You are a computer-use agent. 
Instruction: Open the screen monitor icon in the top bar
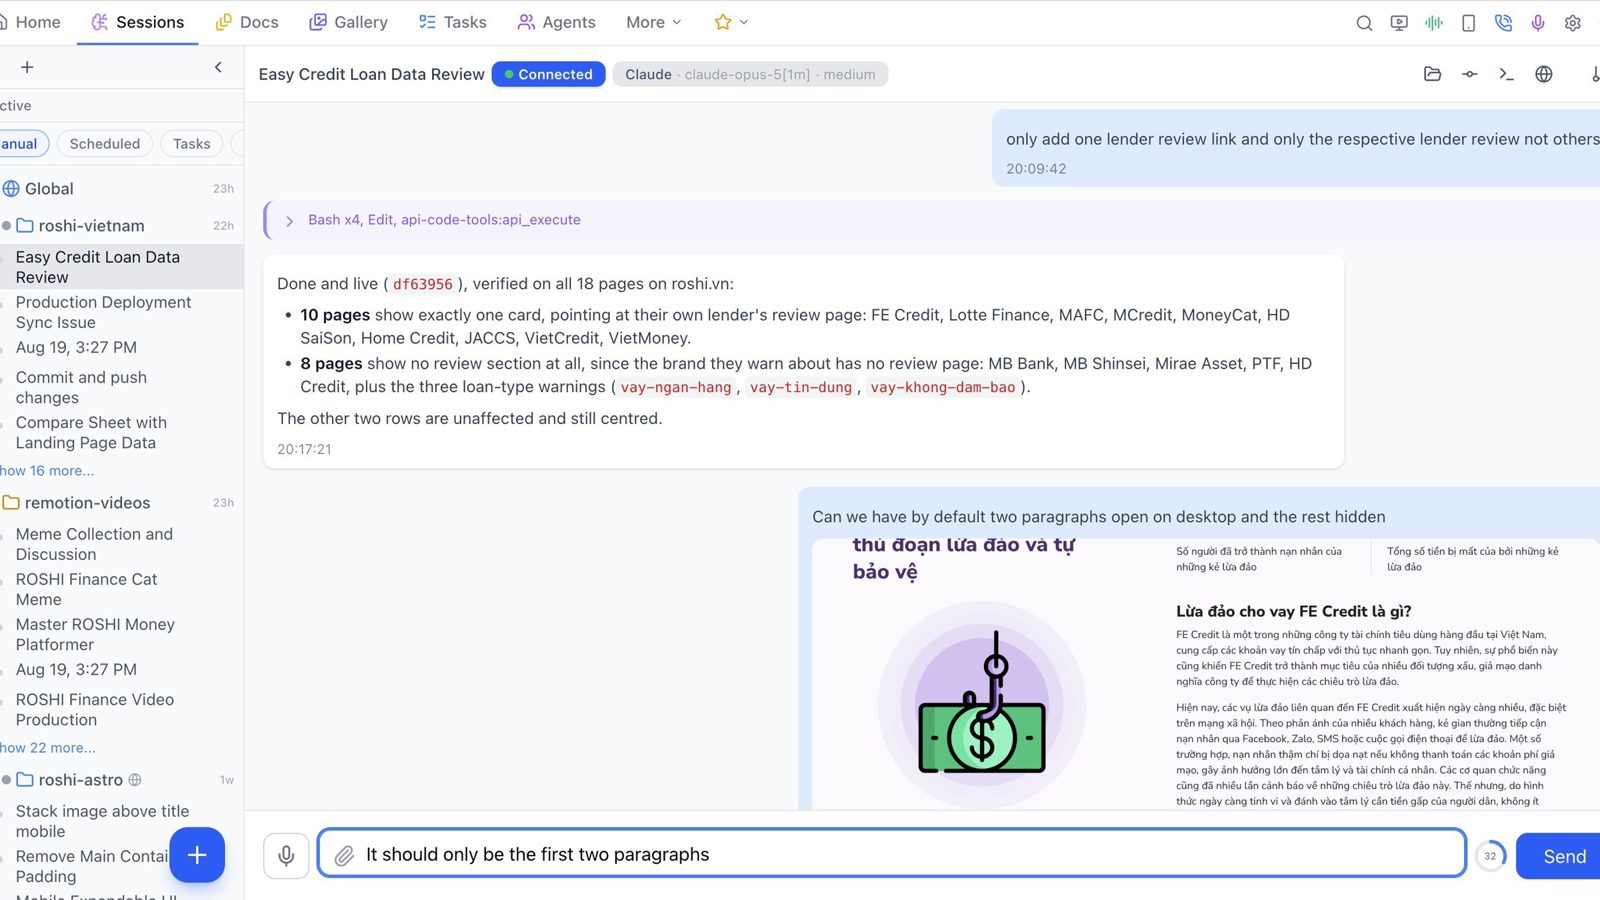tap(1399, 23)
